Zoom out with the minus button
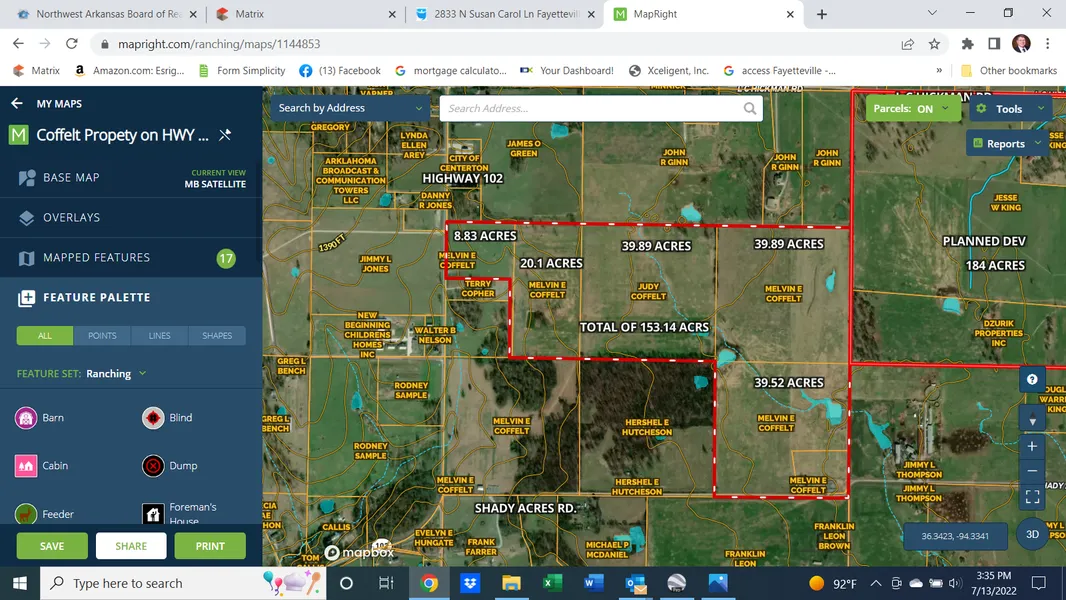The height and width of the screenshot is (600, 1066). (1032, 471)
